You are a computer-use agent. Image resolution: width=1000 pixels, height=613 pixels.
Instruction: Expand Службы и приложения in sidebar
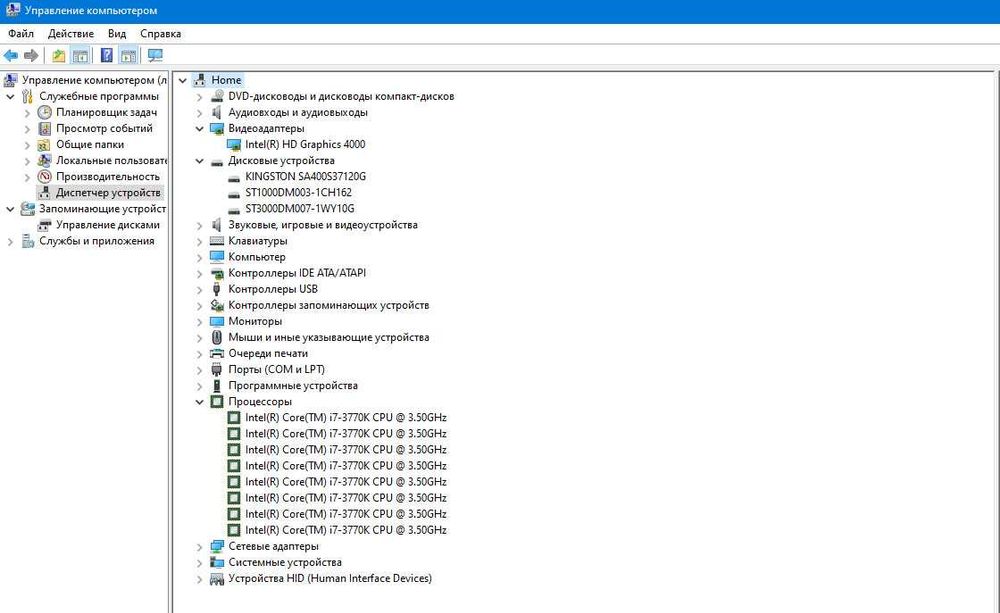[x=10, y=241]
